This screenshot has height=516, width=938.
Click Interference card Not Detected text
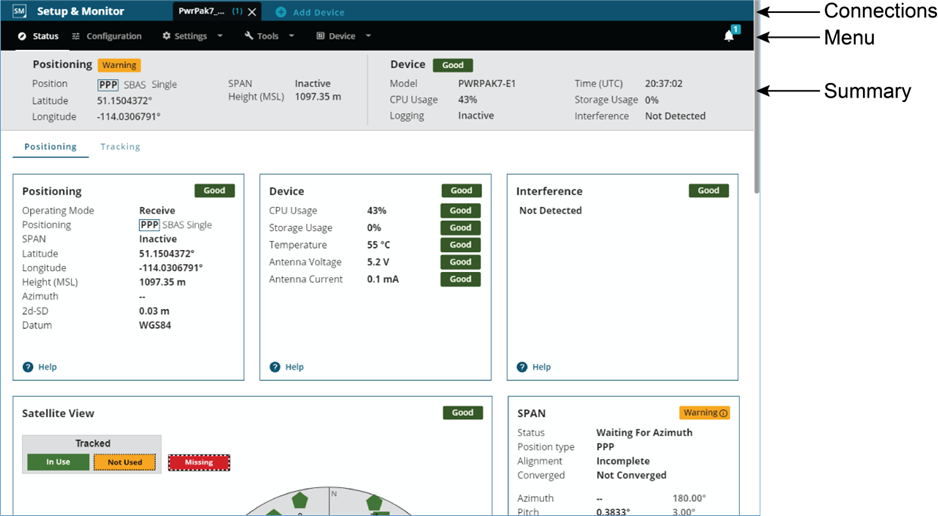(550, 210)
